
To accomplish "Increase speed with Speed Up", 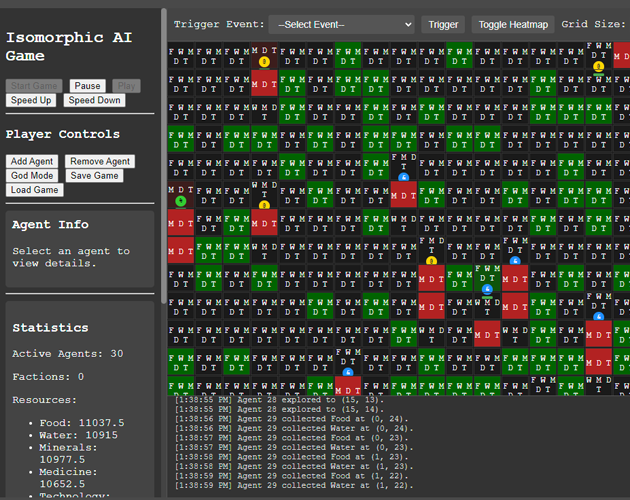I will [31, 100].
